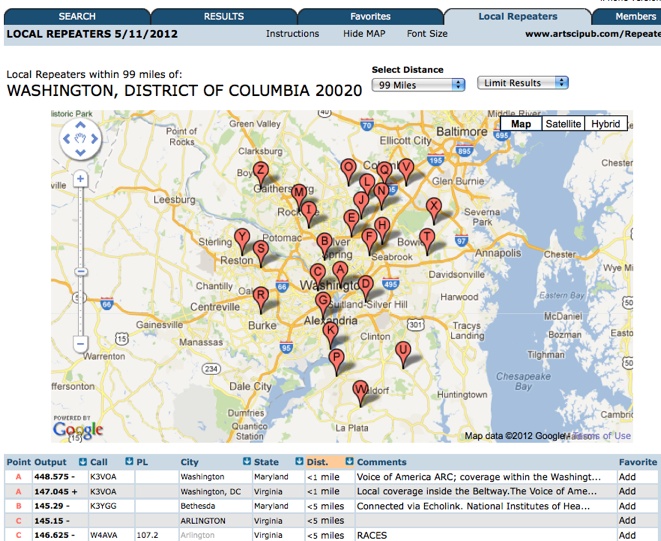Click the Google logo on map

tap(78, 430)
